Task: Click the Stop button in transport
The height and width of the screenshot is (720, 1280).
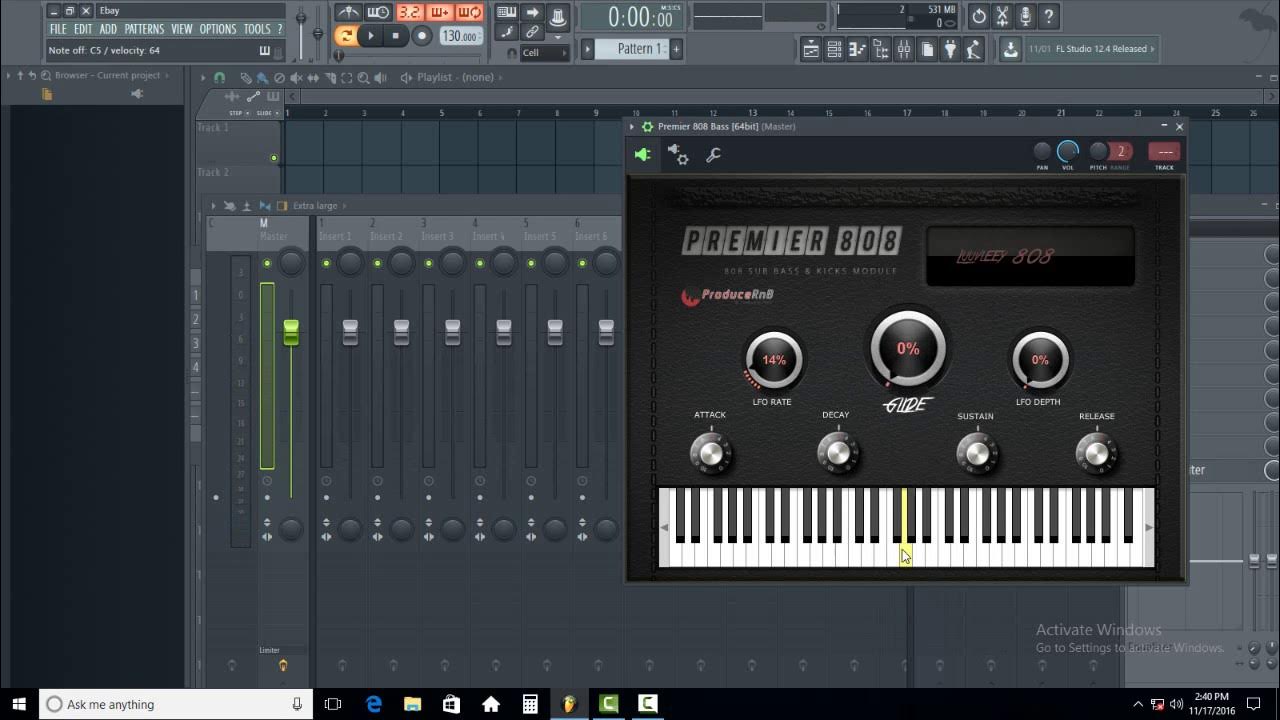Action: coord(396,36)
